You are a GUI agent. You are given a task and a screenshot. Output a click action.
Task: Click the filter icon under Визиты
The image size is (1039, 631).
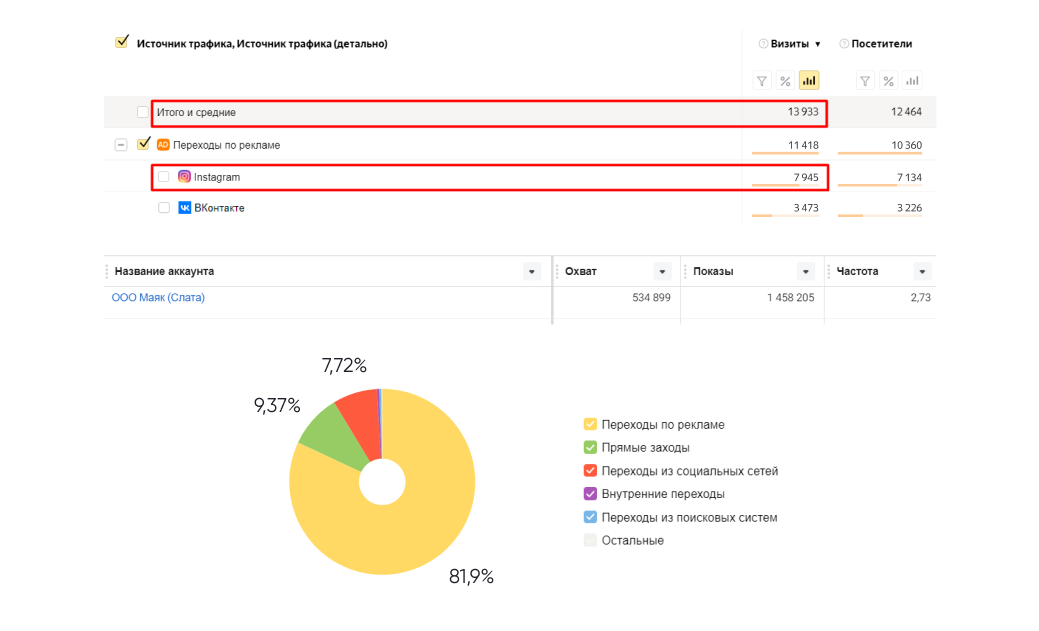pyautogui.click(x=762, y=81)
